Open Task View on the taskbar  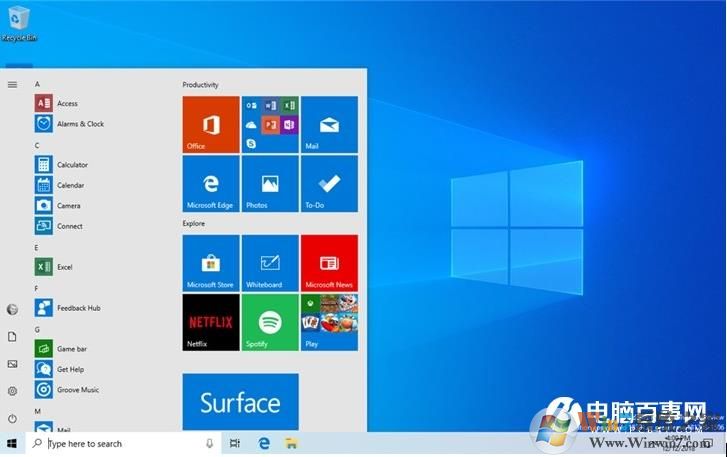click(235, 444)
